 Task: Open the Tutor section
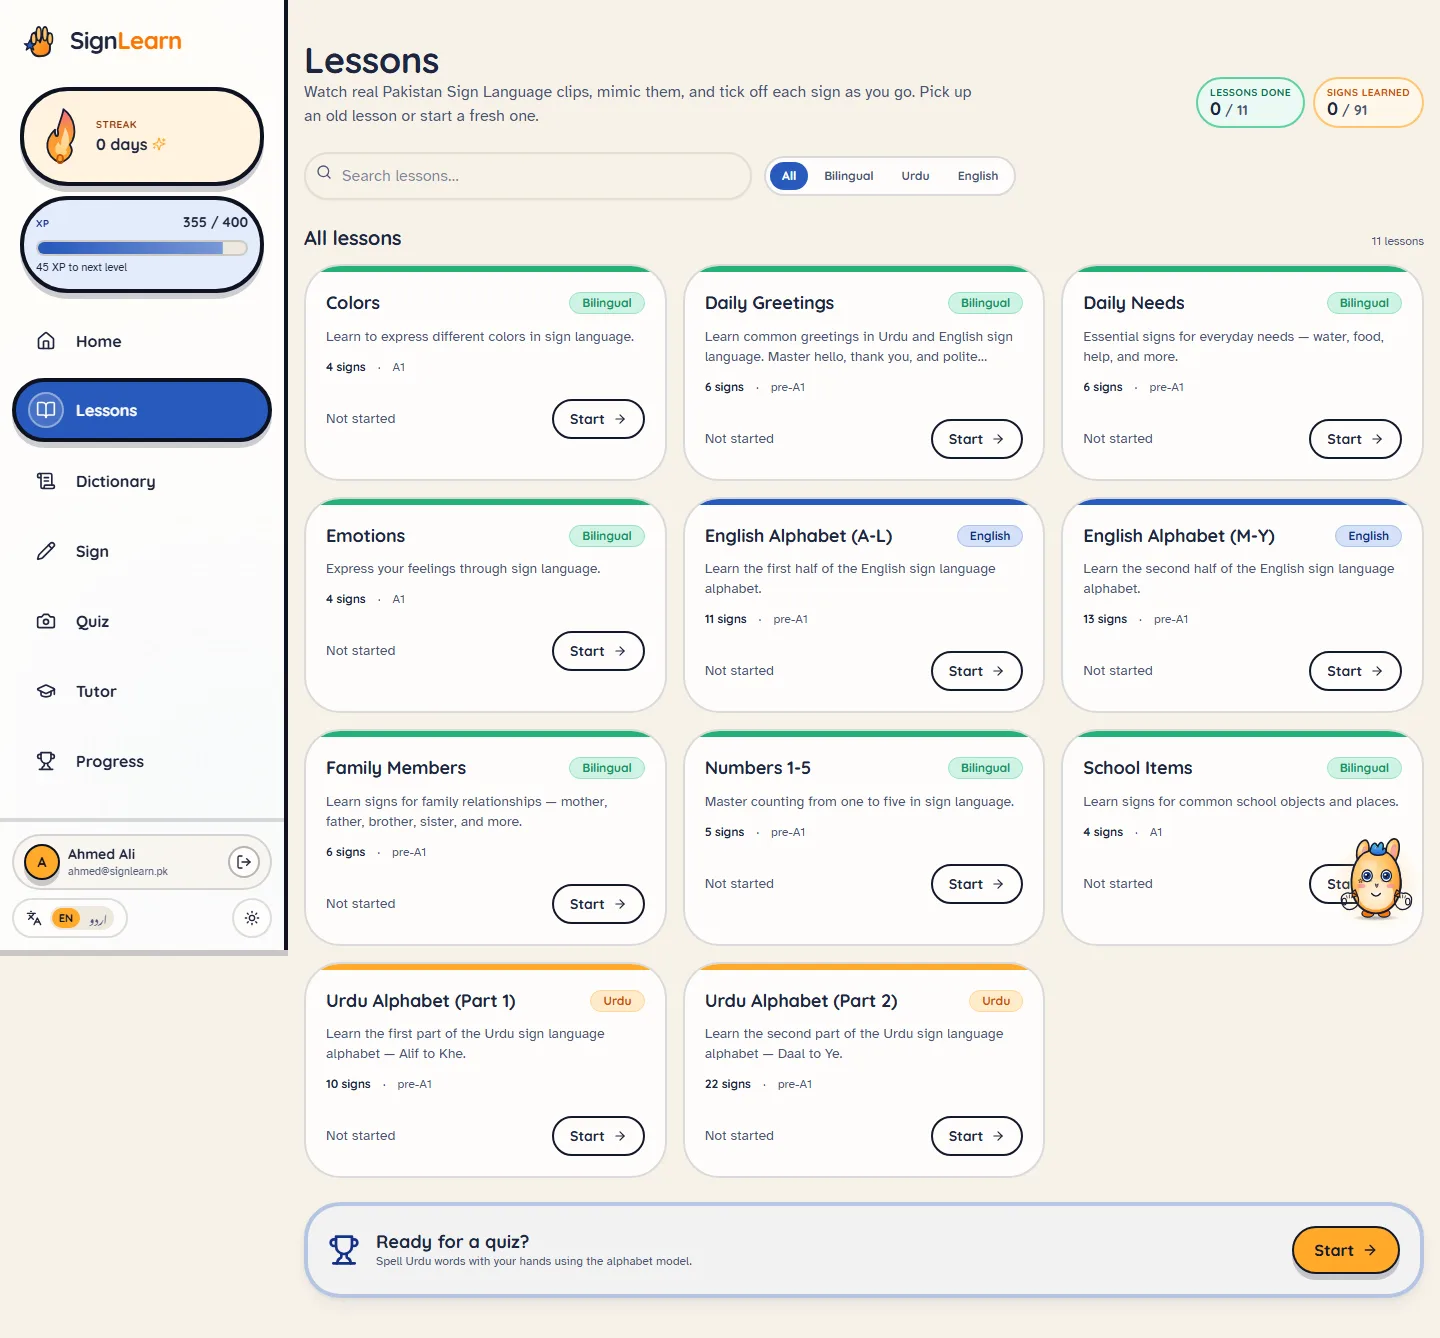click(x=142, y=691)
